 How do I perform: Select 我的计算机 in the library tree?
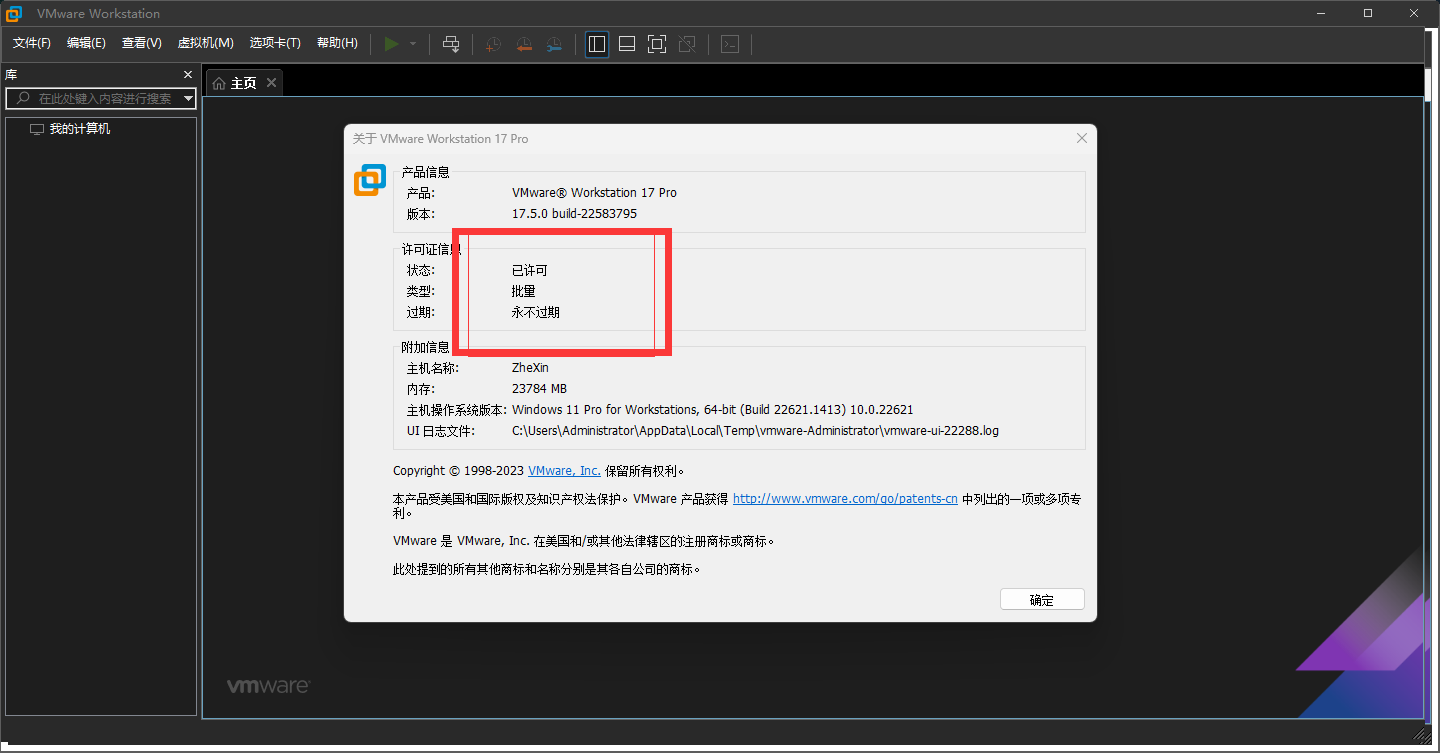point(70,129)
